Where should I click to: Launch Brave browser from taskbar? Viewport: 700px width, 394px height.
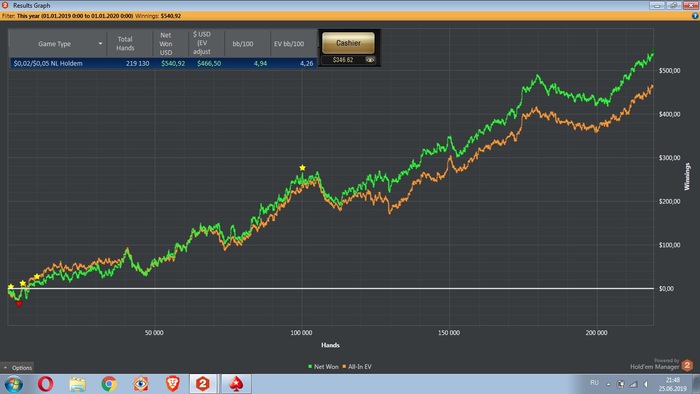coord(172,384)
